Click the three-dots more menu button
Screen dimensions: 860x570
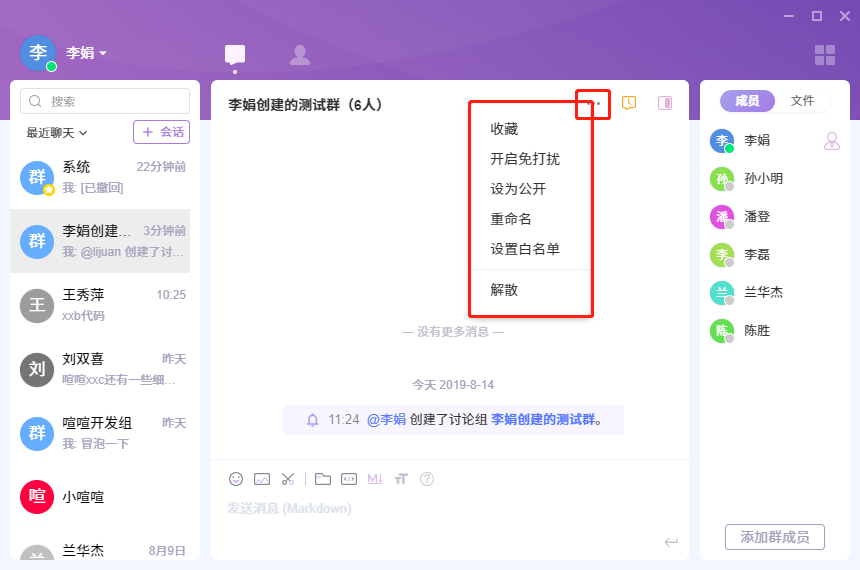pos(594,103)
